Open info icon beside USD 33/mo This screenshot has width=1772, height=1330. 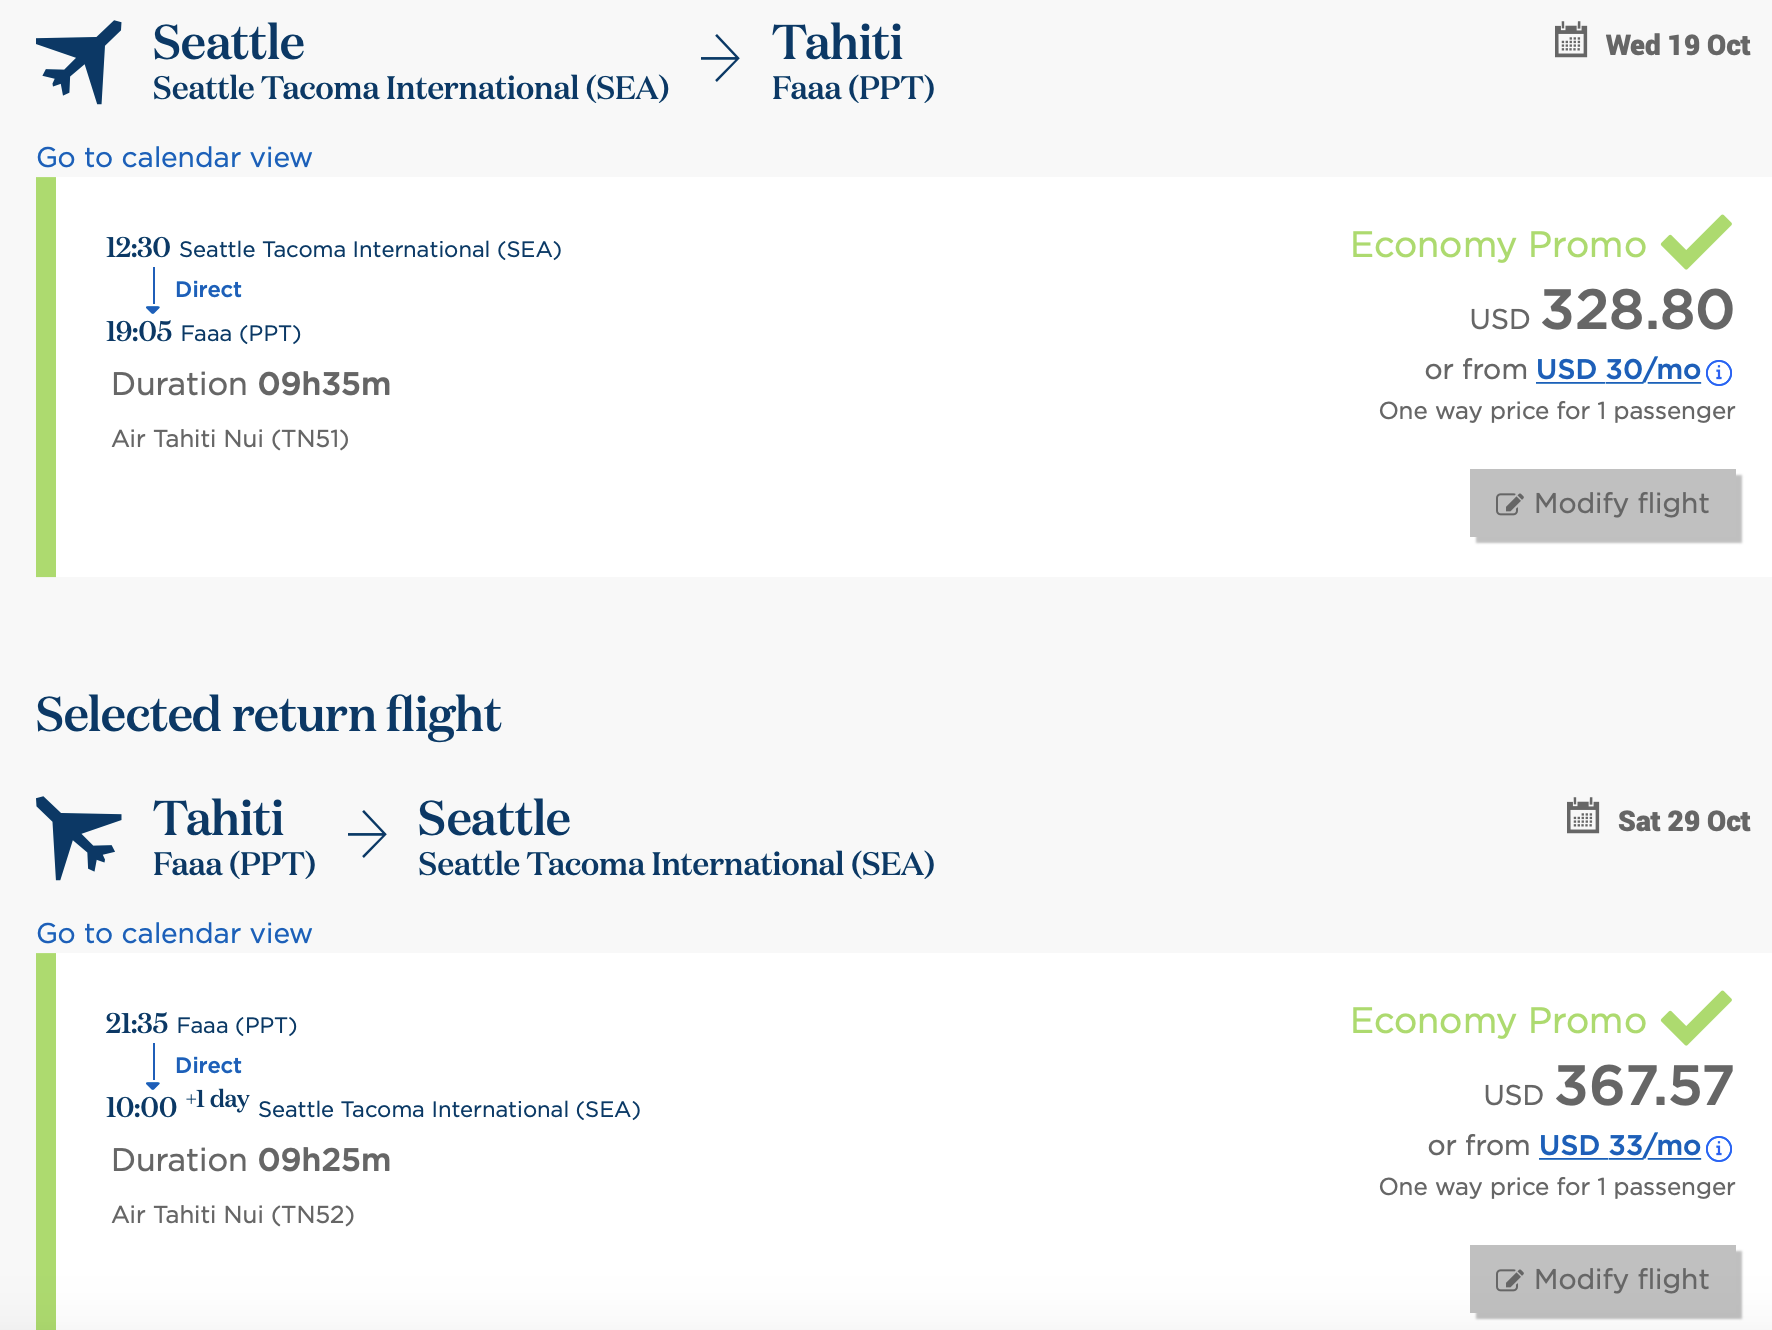point(1718,1149)
